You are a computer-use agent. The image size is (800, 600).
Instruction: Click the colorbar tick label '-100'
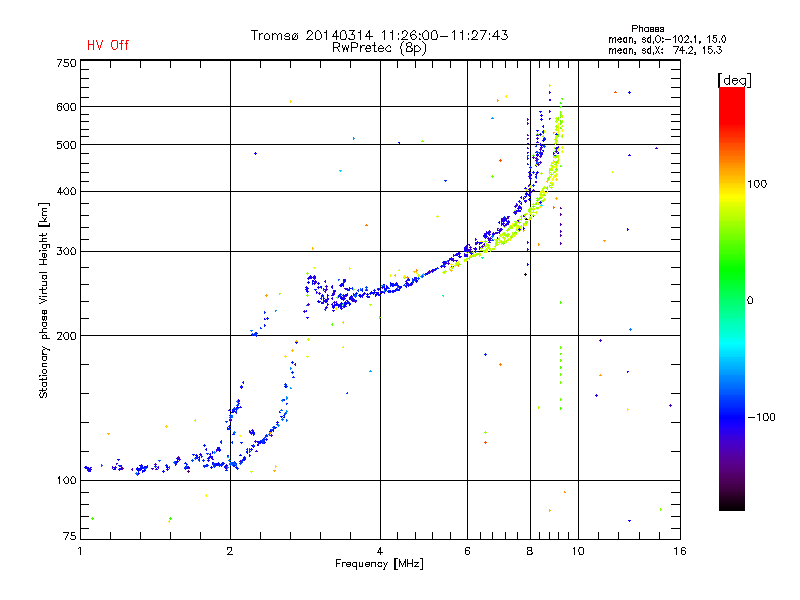[761, 417]
